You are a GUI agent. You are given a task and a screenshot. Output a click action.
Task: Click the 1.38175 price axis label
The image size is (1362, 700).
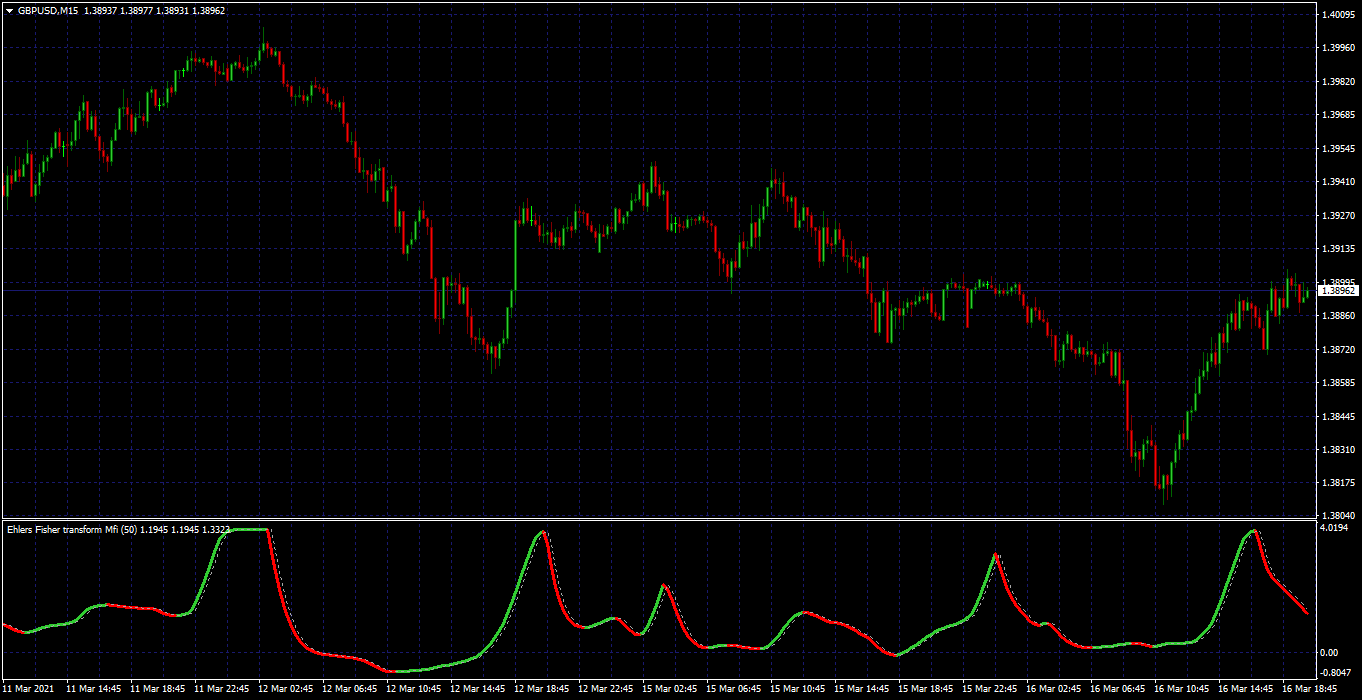(1338, 483)
